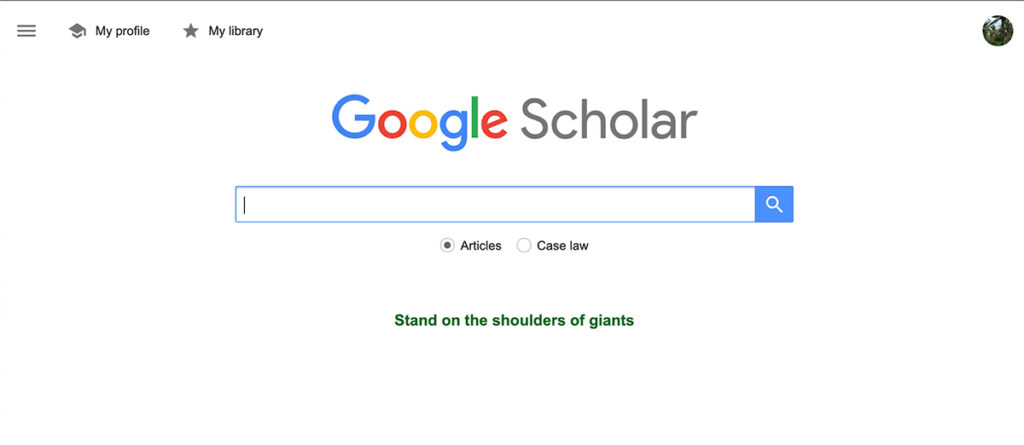Click the Articles text label
1024x445 pixels.
click(481, 246)
